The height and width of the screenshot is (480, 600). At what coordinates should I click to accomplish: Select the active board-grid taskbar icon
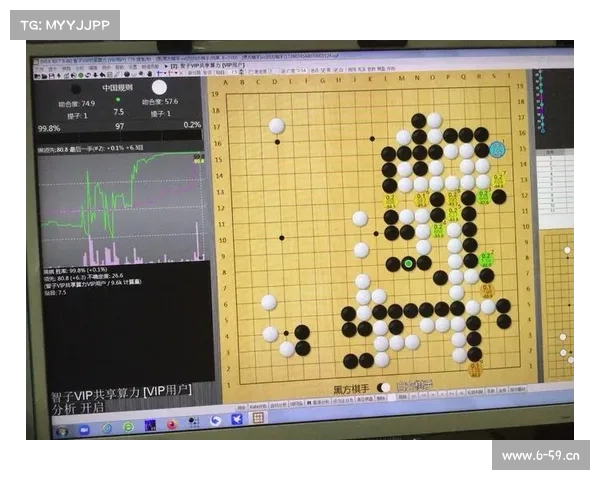258,418
